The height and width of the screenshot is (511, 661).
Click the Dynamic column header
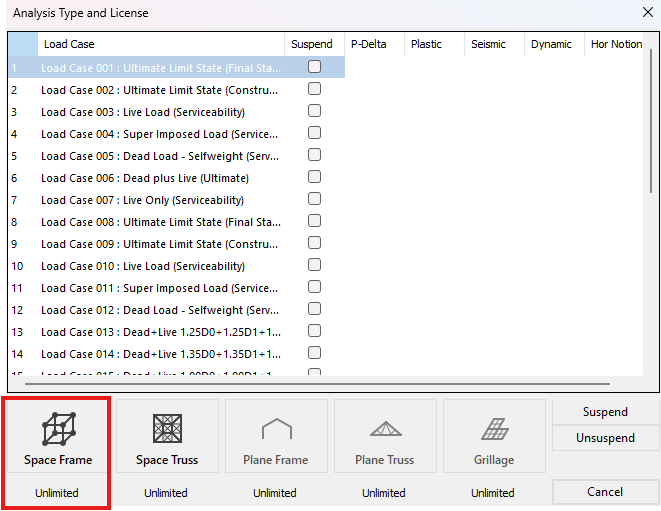(x=554, y=44)
